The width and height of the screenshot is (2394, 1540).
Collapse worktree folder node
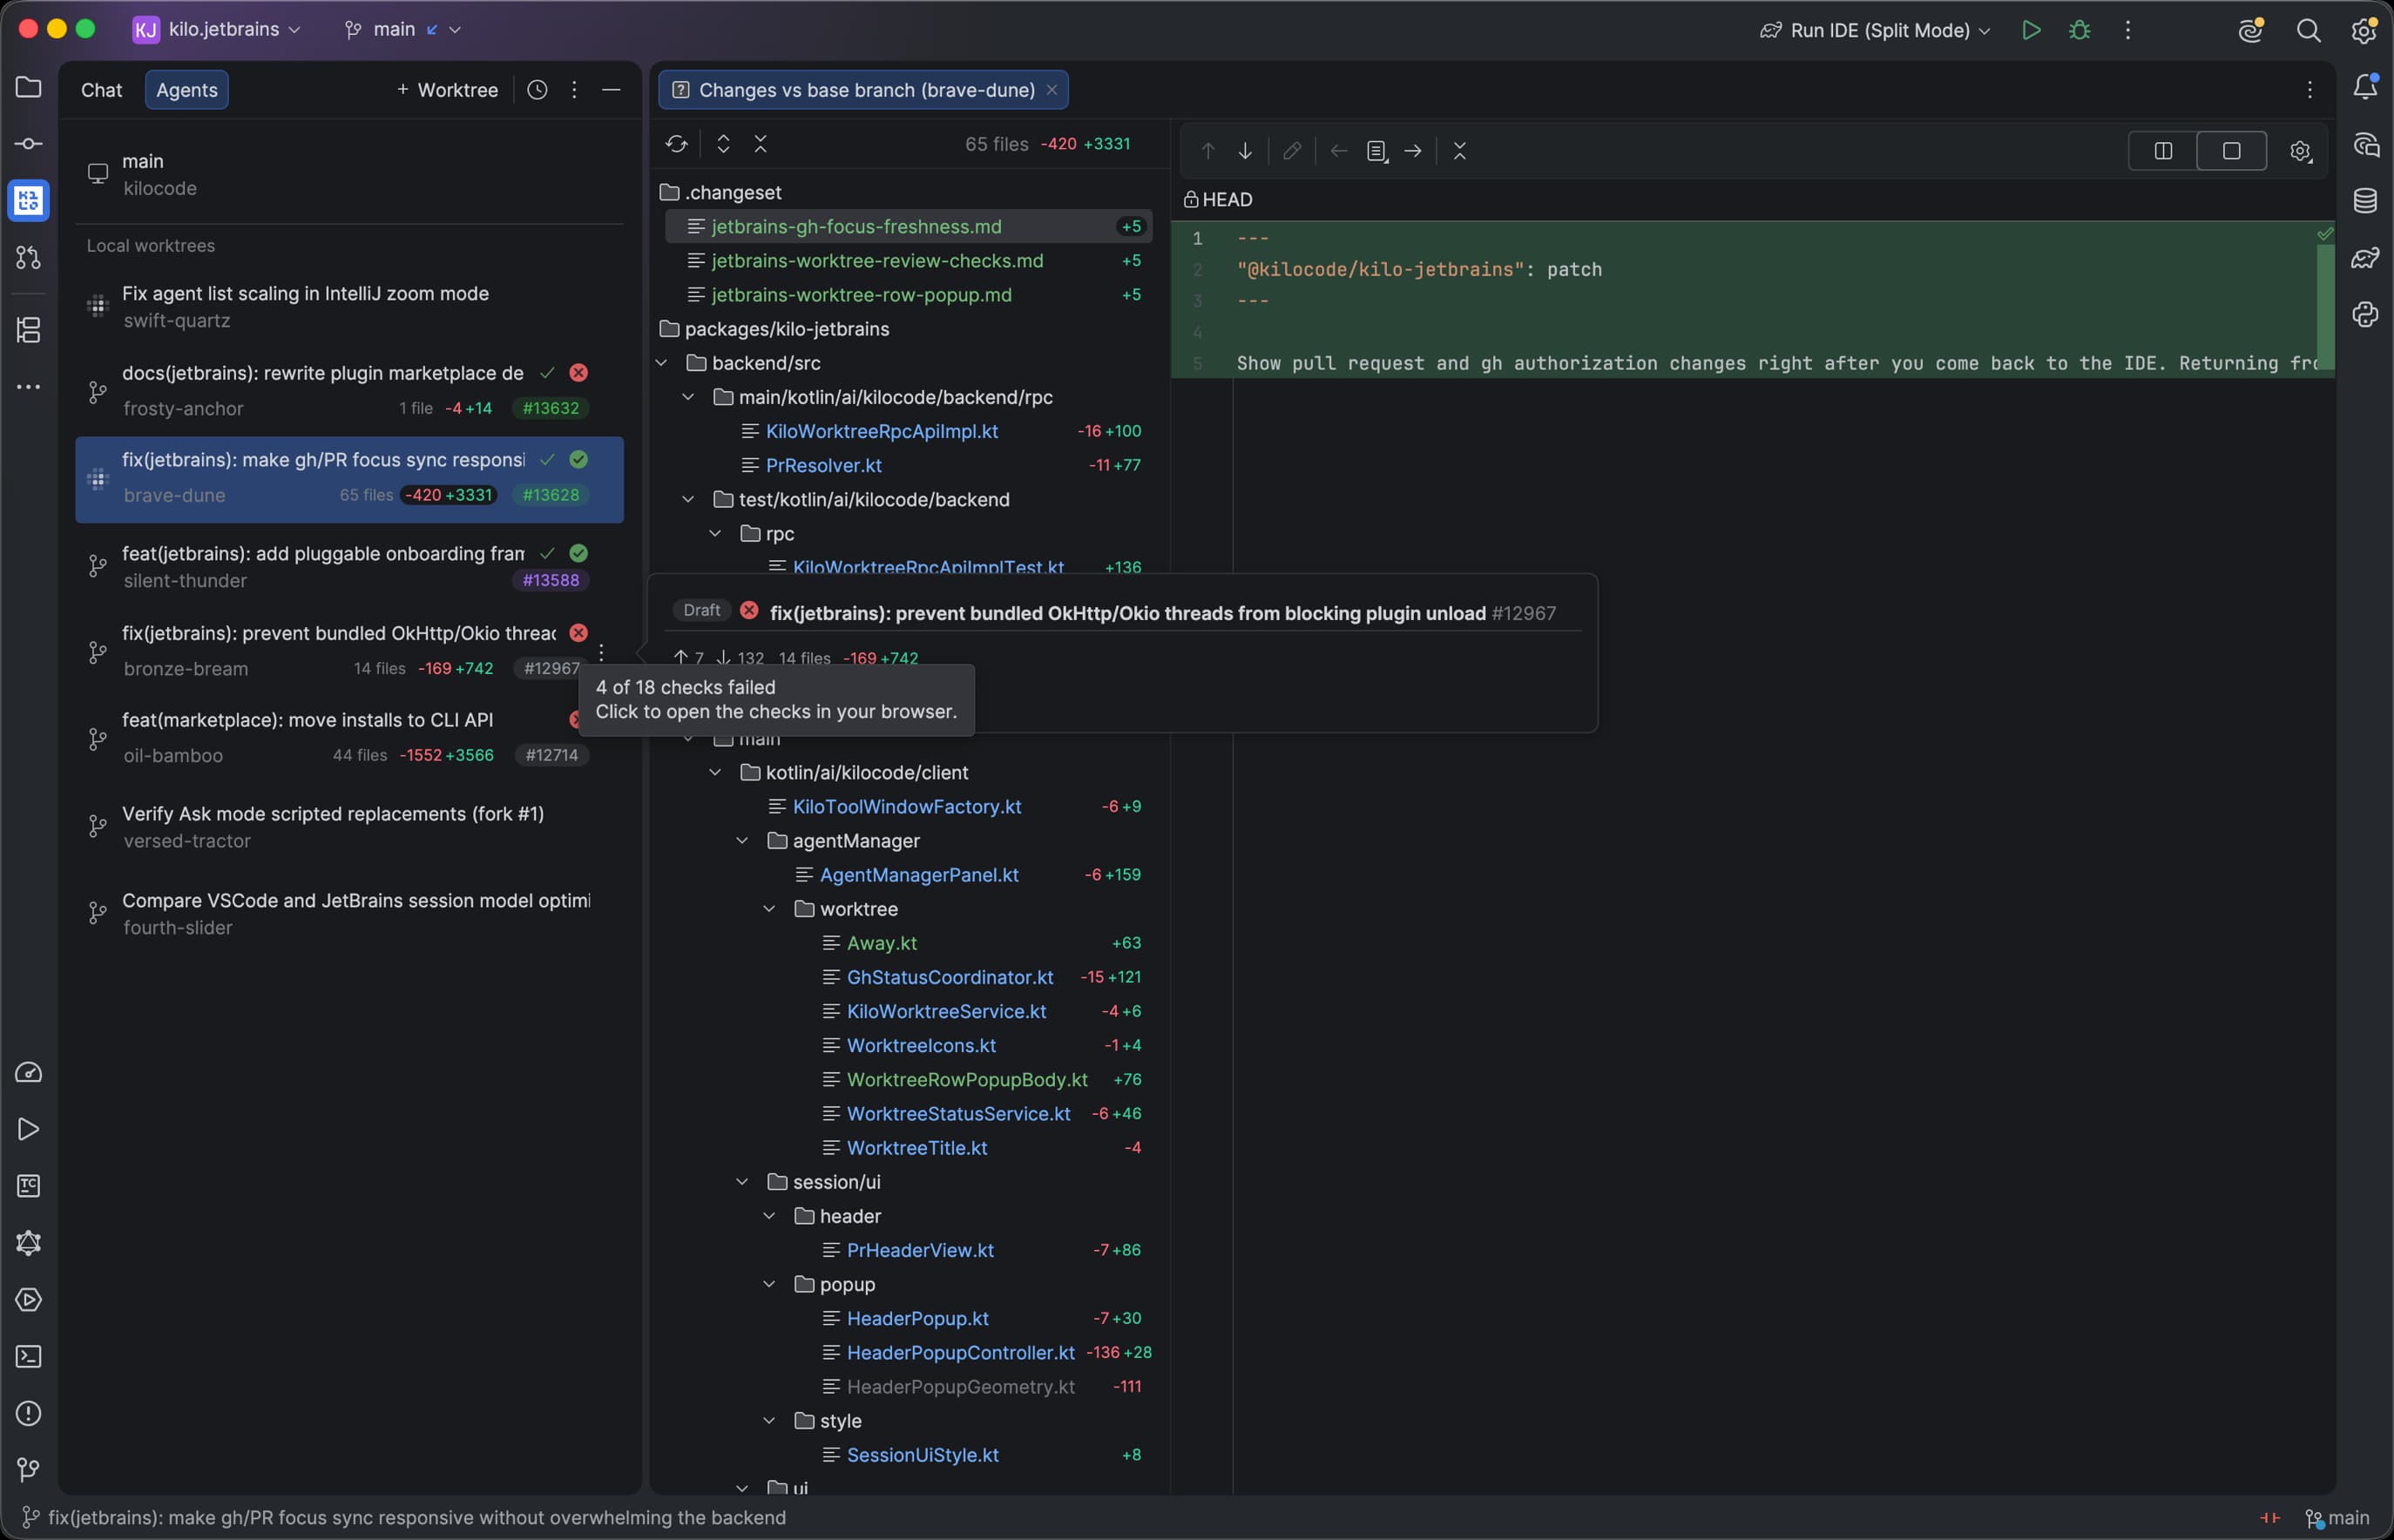[x=769, y=909]
